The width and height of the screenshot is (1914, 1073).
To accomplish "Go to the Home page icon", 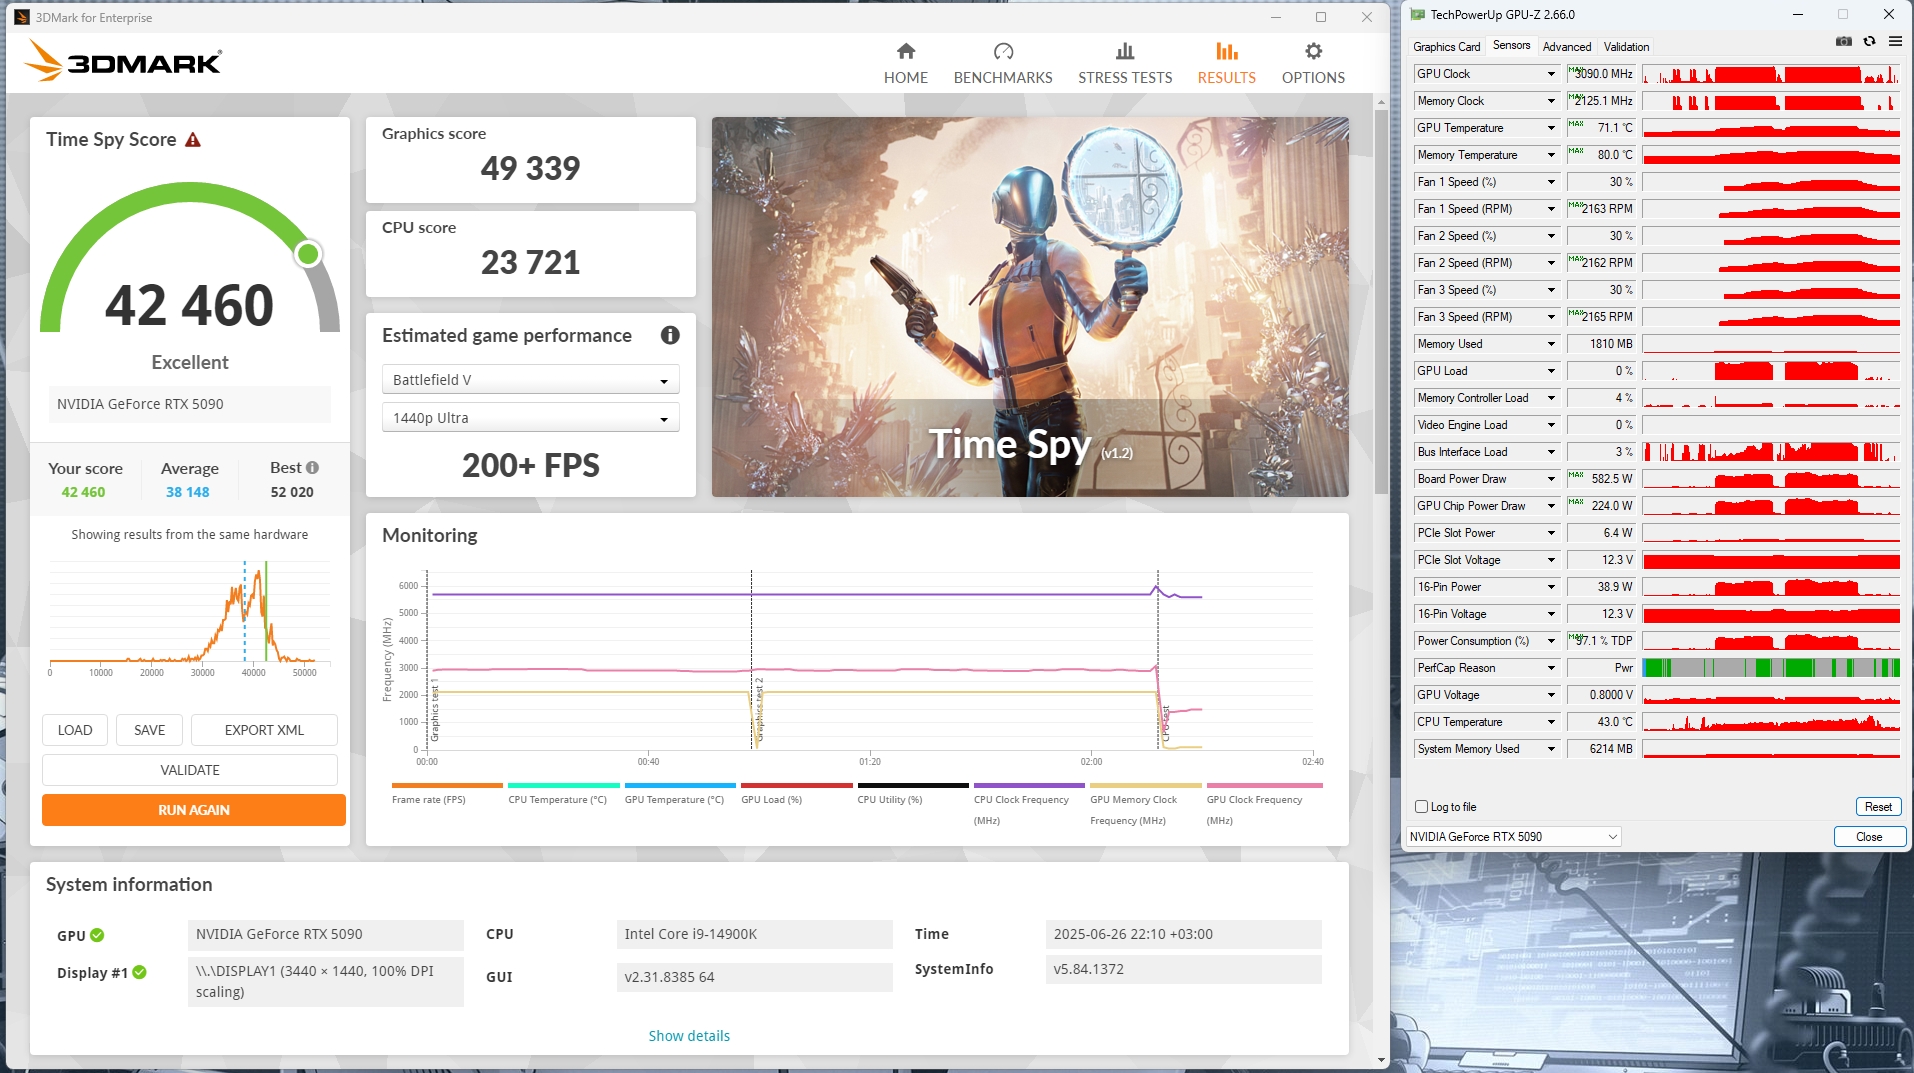I will click(906, 51).
